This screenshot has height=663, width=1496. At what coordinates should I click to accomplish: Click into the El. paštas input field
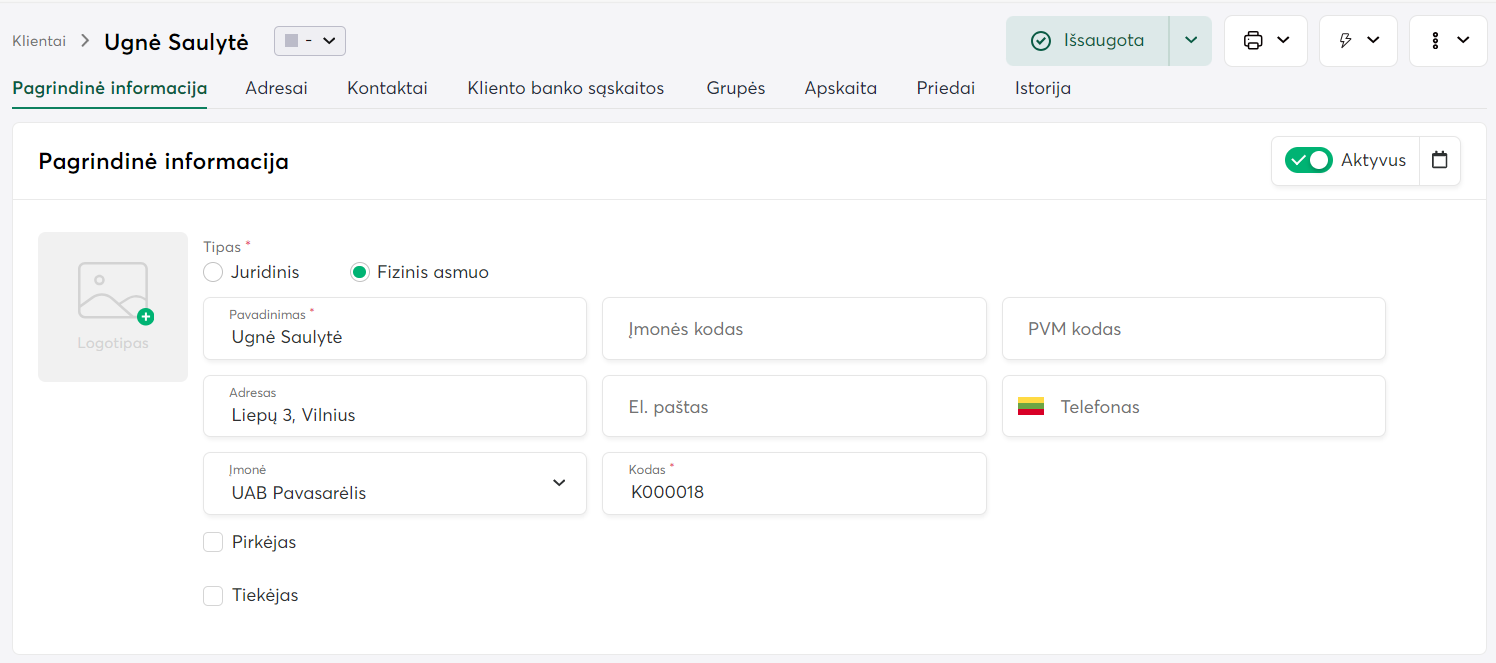click(794, 407)
